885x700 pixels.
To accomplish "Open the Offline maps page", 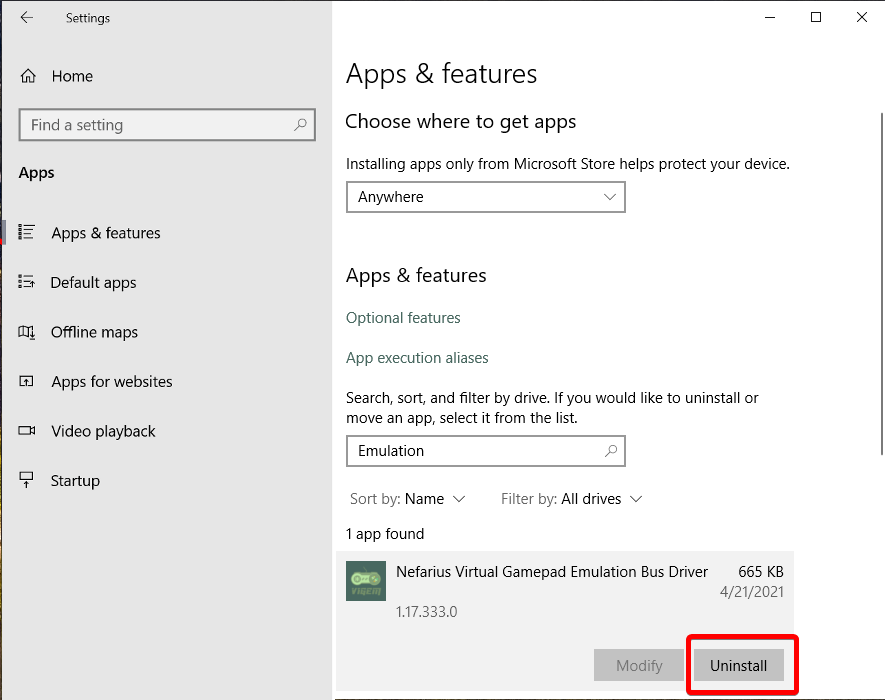I will click(x=94, y=332).
